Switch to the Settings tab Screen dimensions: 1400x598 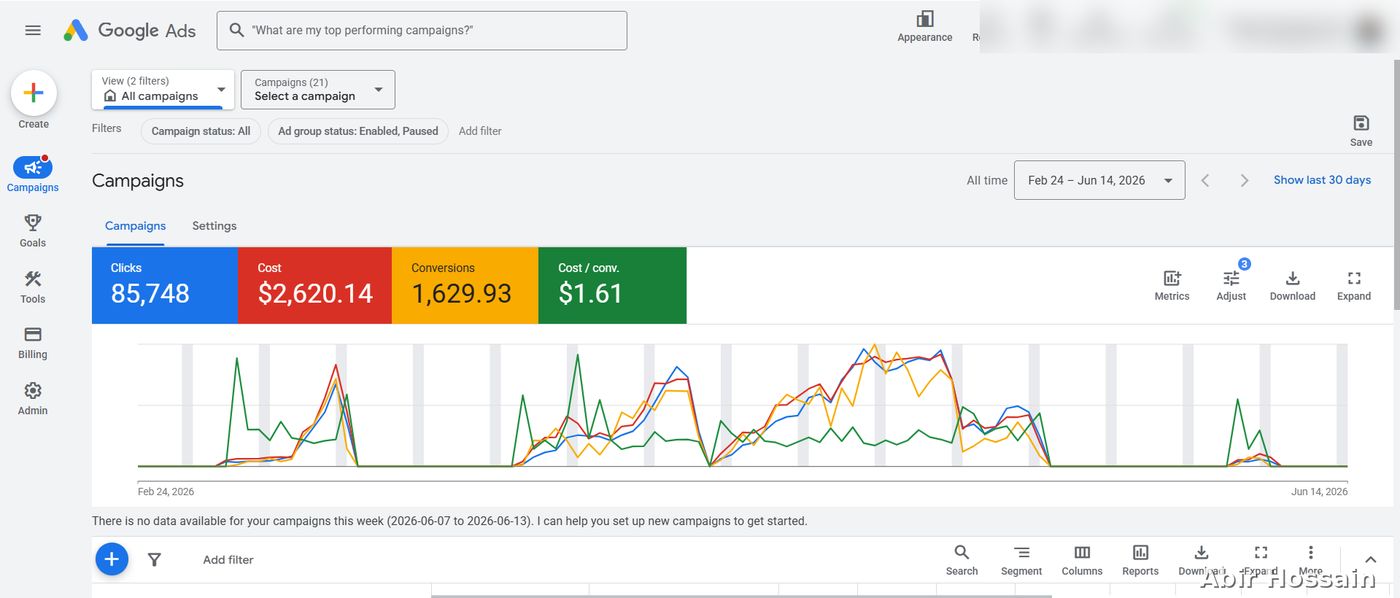point(214,226)
